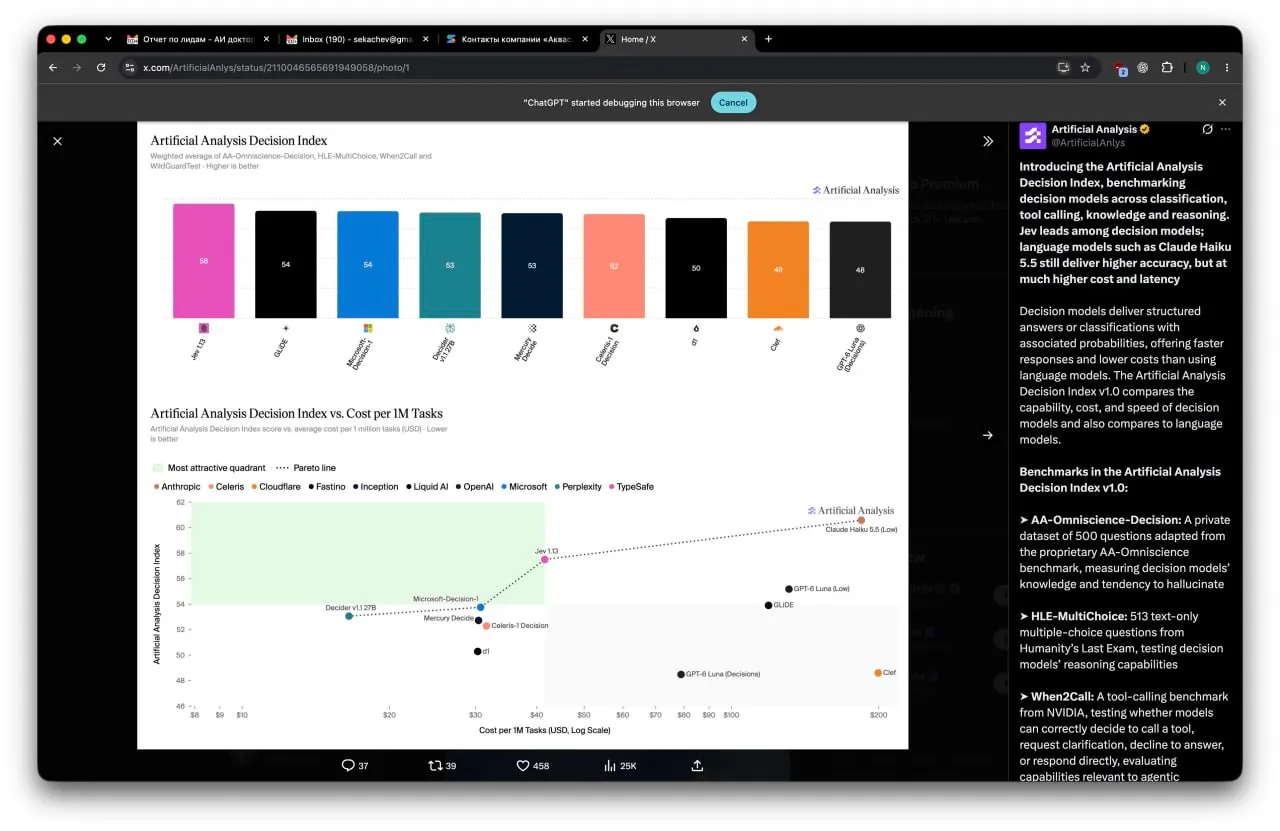The width and height of the screenshot is (1280, 831).
Task: Reply to the post (37 comments)
Action: (x=355, y=766)
